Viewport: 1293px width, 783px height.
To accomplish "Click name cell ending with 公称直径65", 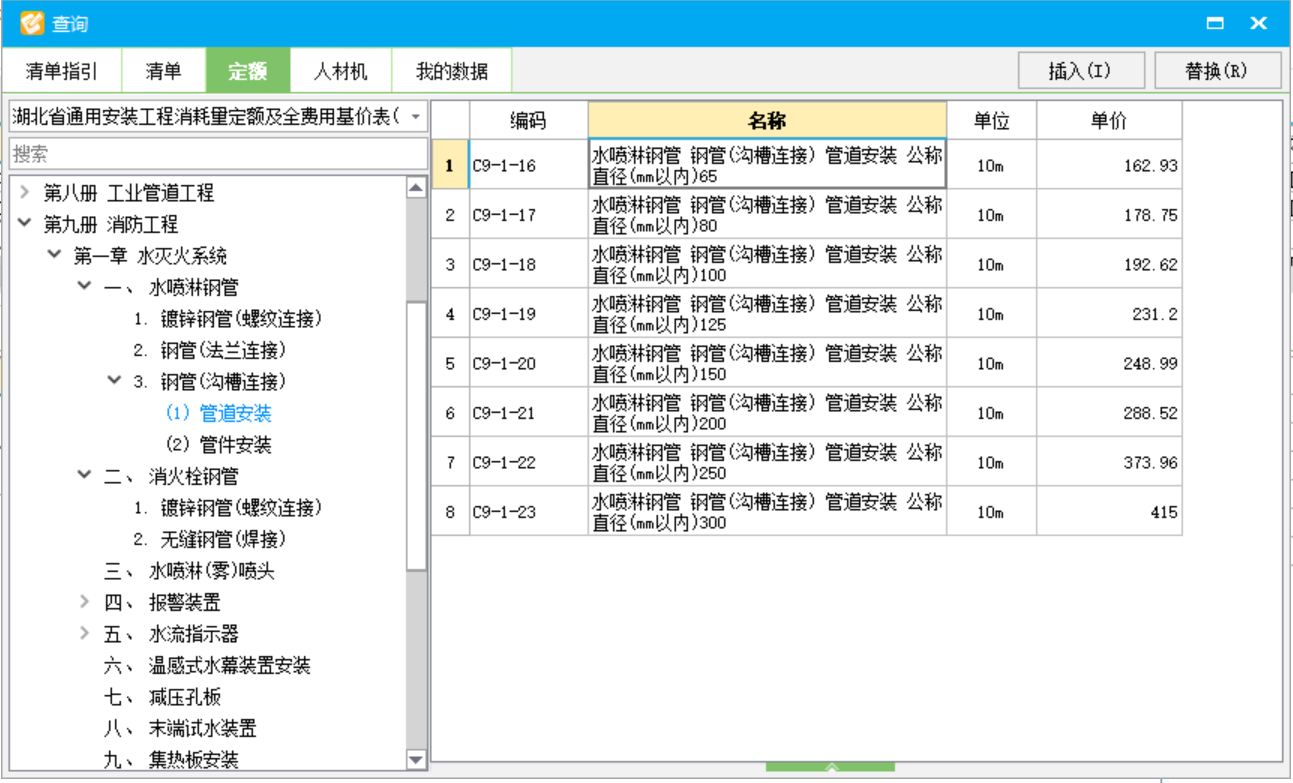I will coord(767,165).
